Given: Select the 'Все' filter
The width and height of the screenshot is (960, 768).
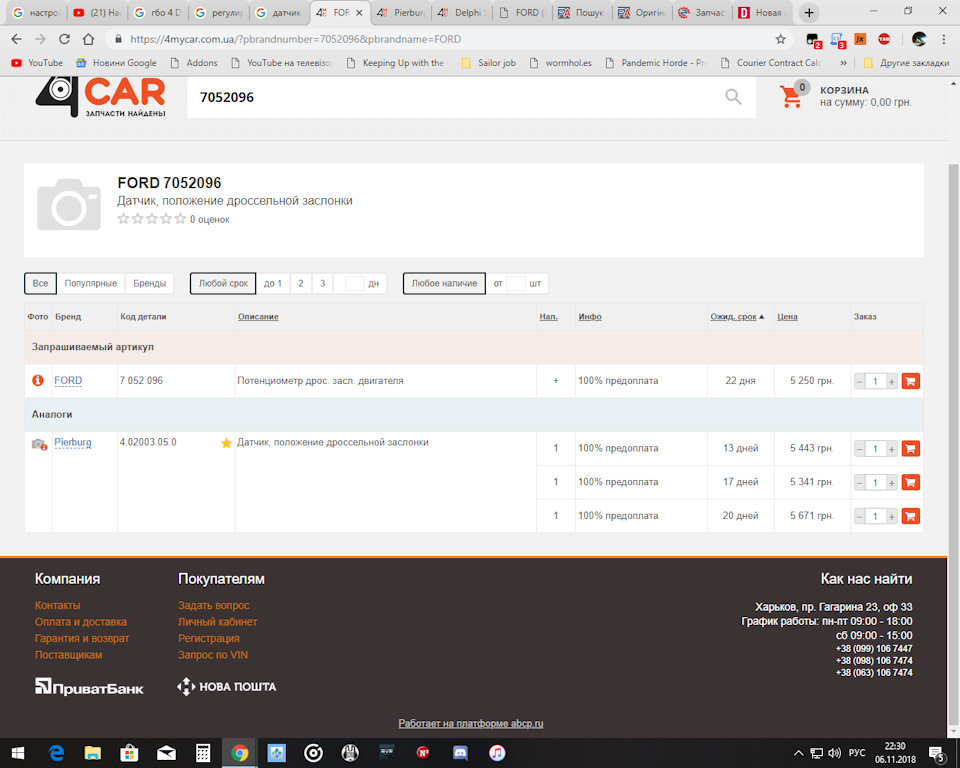Looking at the screenshot, I should pyautogui.click(x=40, y=284).
